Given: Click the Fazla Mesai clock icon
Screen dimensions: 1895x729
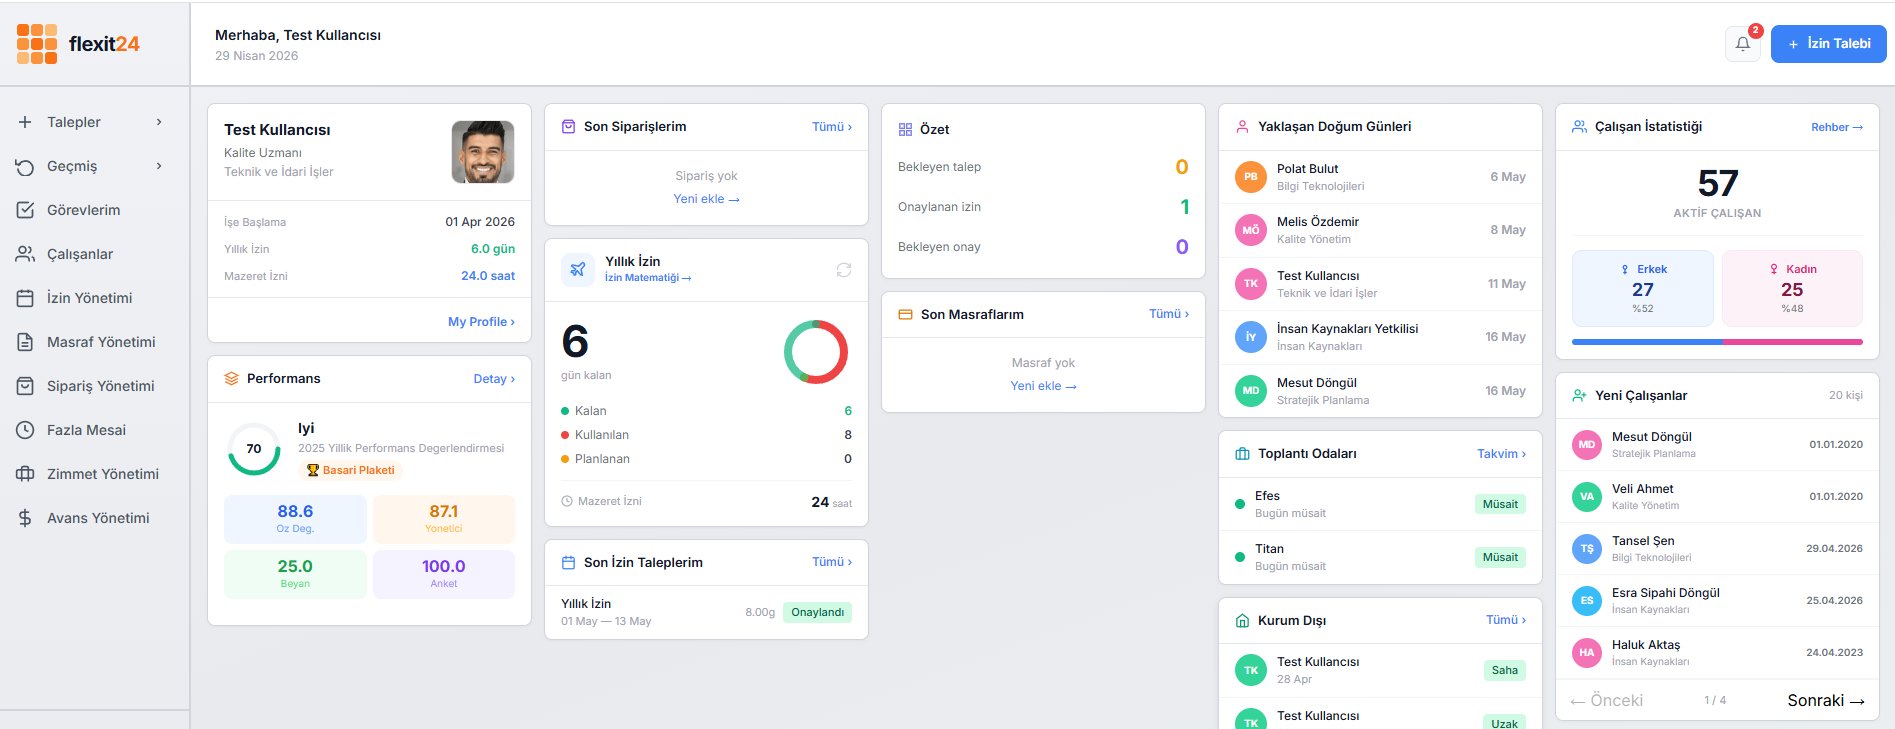Looking at the screenshot, I should (x=25, y=430).
